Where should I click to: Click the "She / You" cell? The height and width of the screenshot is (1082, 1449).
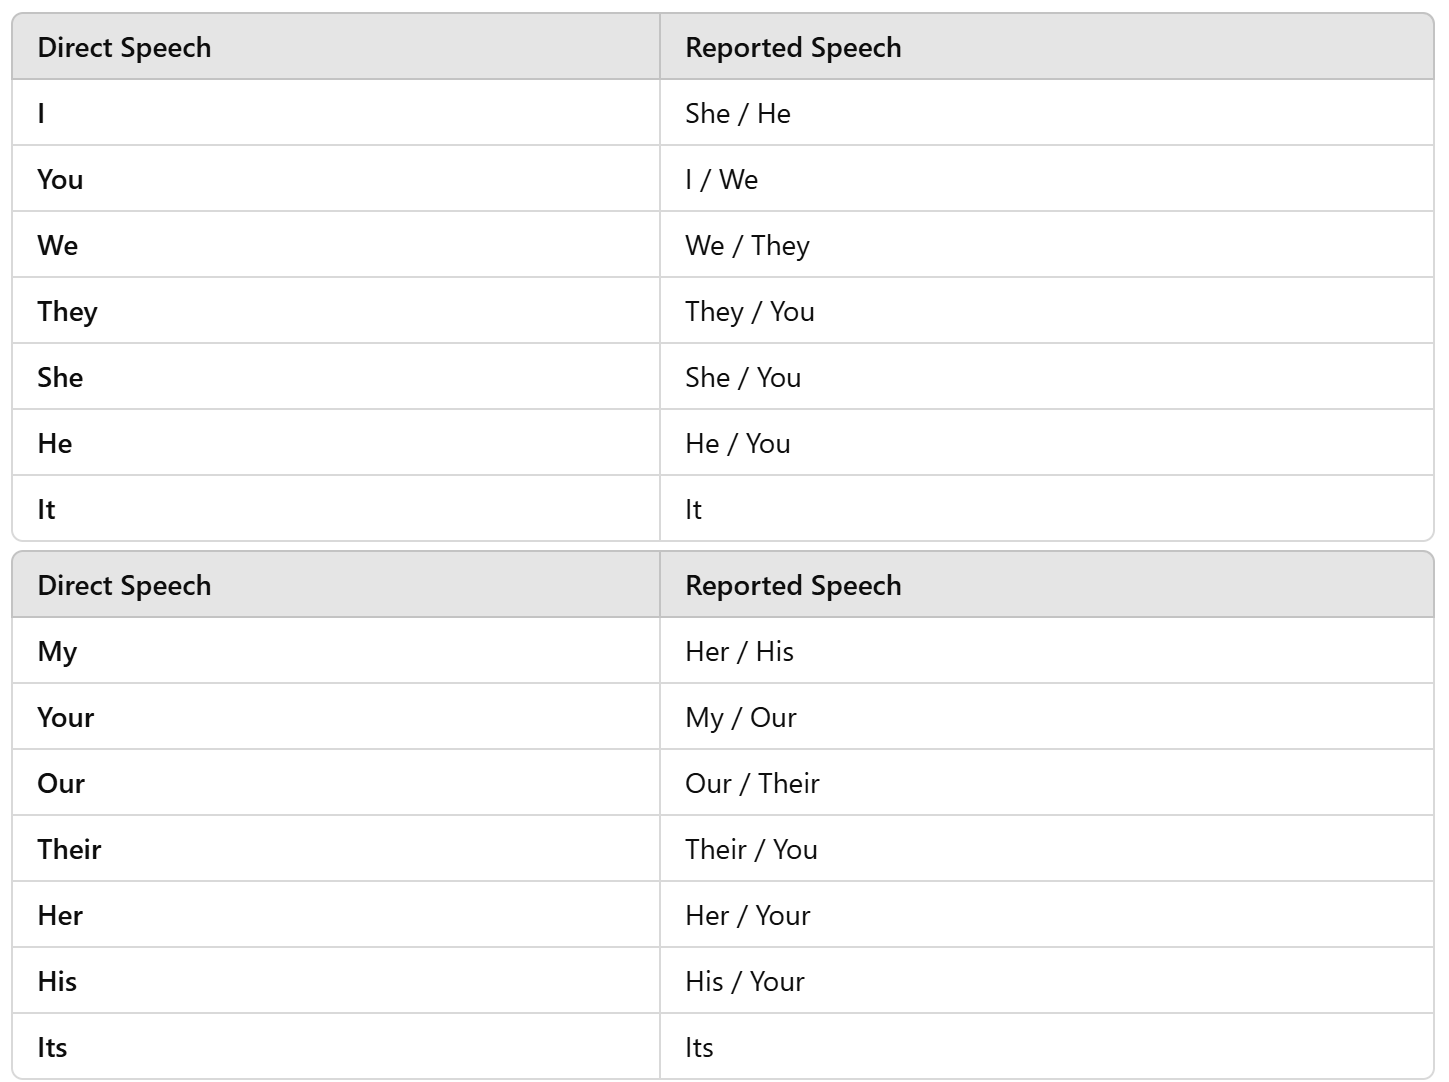tap(743, 377)
